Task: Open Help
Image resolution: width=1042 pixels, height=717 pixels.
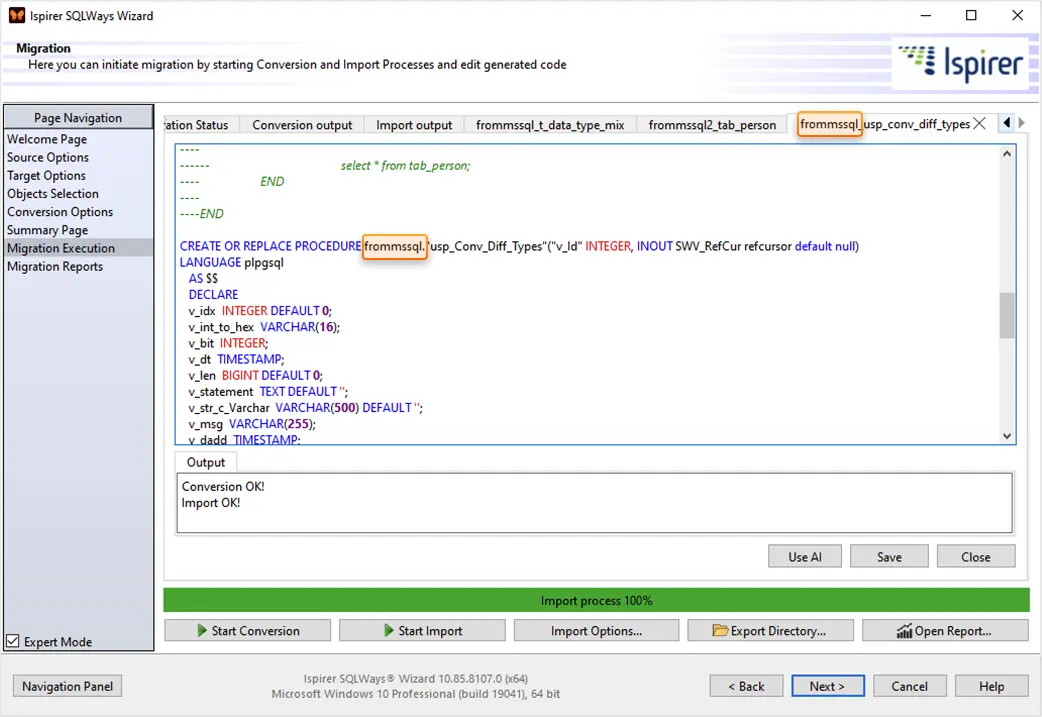Action: 991,686
